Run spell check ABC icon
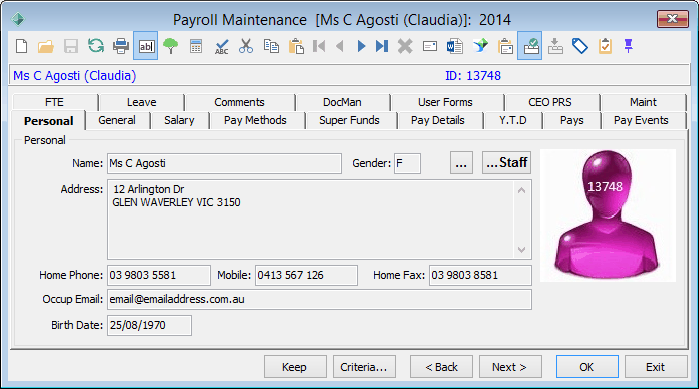The width and height of the screenshot is (699, 389). pos(221,46)
